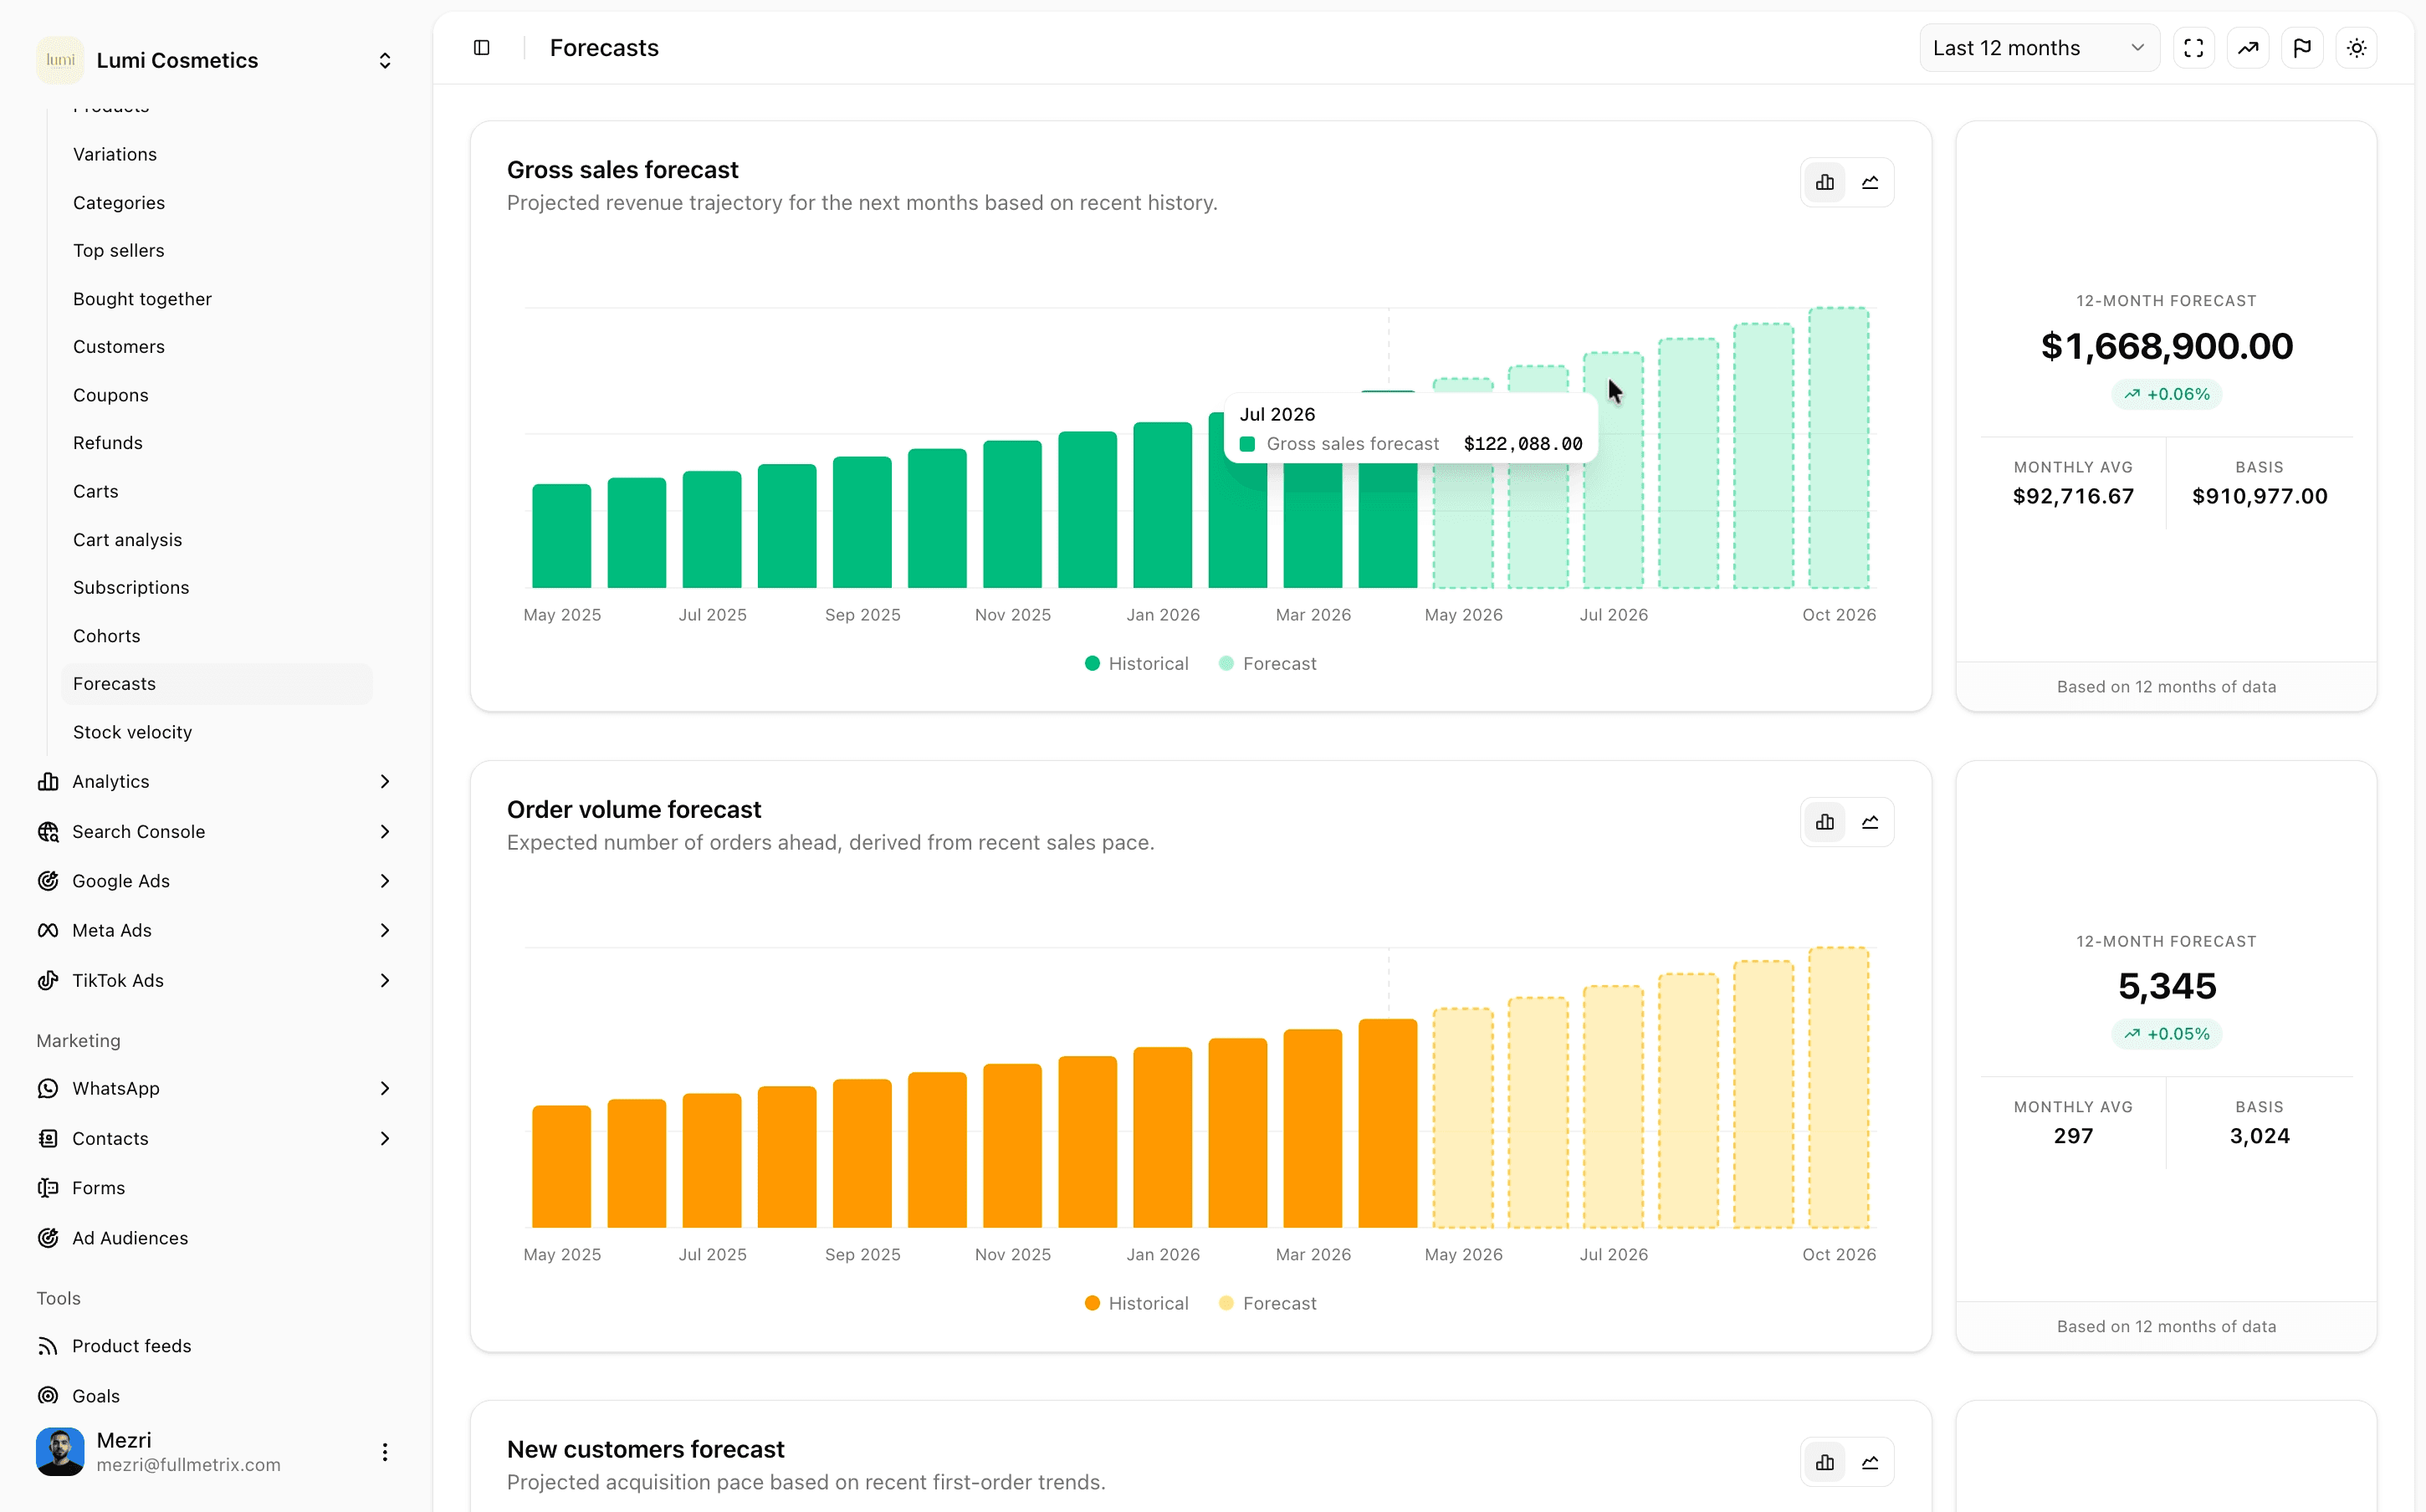Toggle light theme sun icon
2426x1512 pixels.
pyautogui.click(x=2356, y=48)
